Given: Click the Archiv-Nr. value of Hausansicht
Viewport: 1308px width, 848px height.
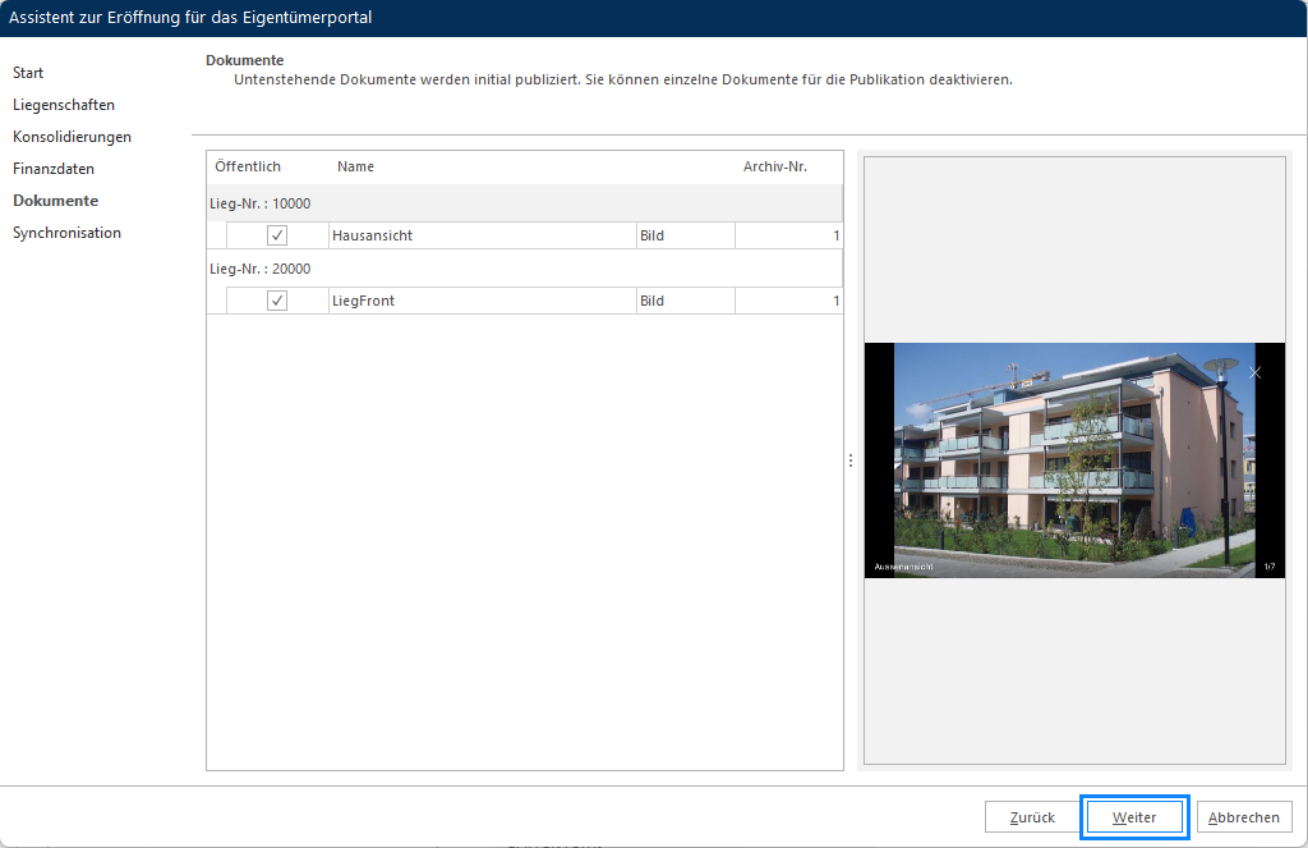Looking at the screenshot, I should (x=789, y=236).
